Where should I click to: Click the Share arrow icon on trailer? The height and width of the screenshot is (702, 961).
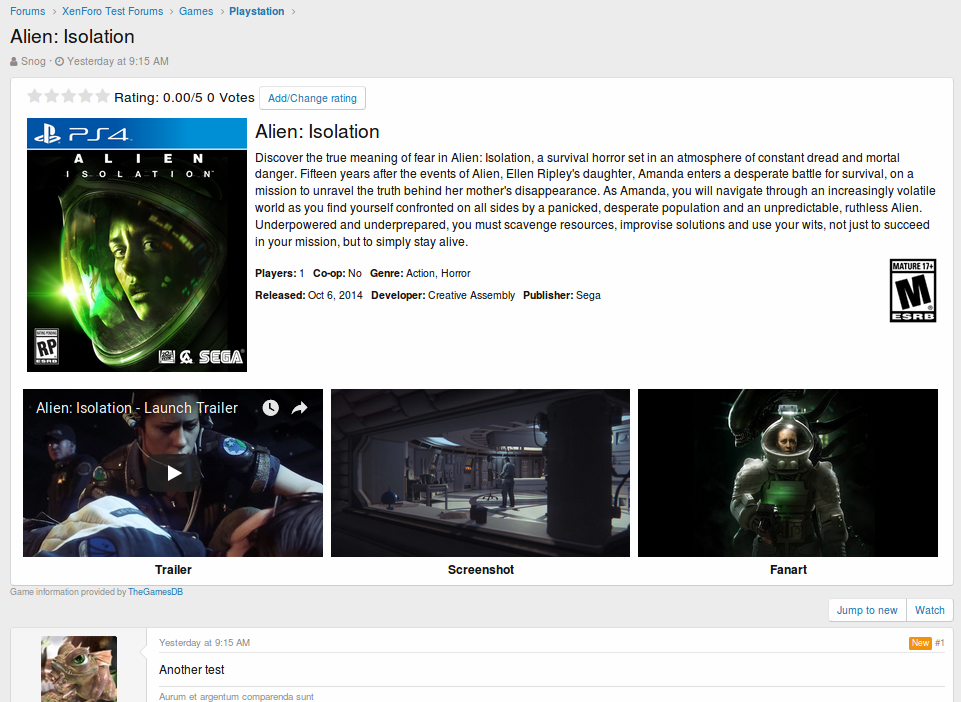click(299, 408)
